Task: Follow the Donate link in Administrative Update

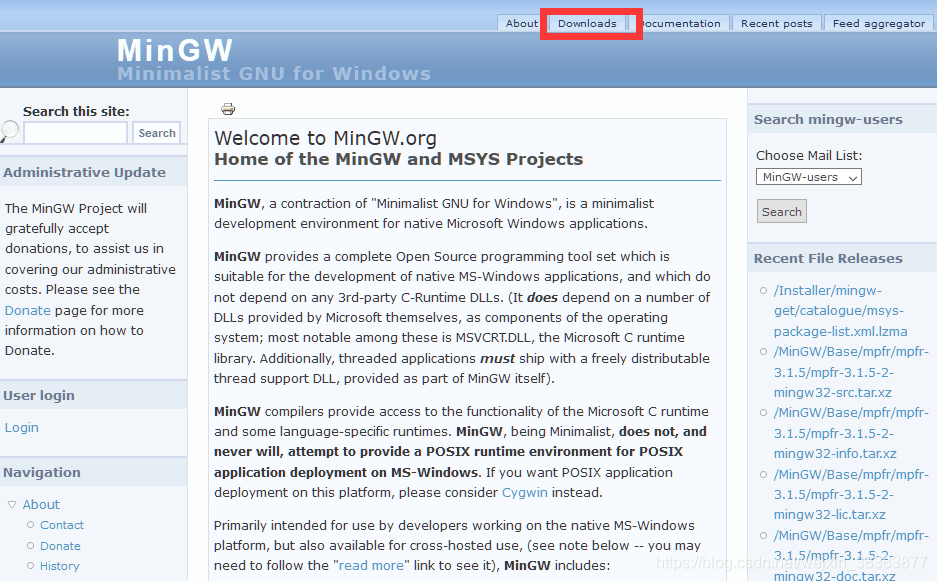Action: (x=27, y=310)
